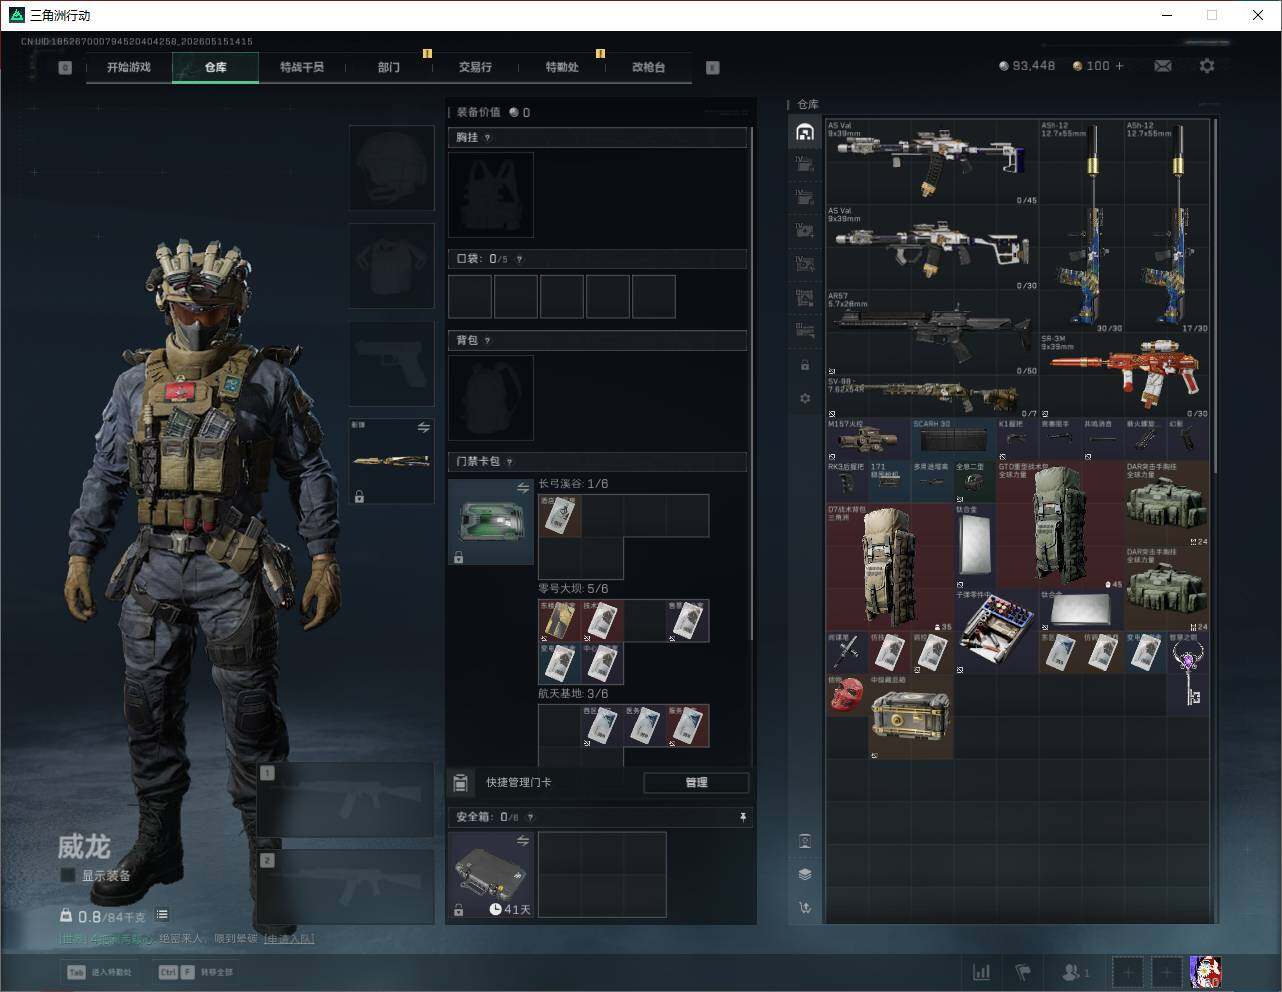
Task: Open the 开始游戏 tab
Action: (x=129, y=67)
